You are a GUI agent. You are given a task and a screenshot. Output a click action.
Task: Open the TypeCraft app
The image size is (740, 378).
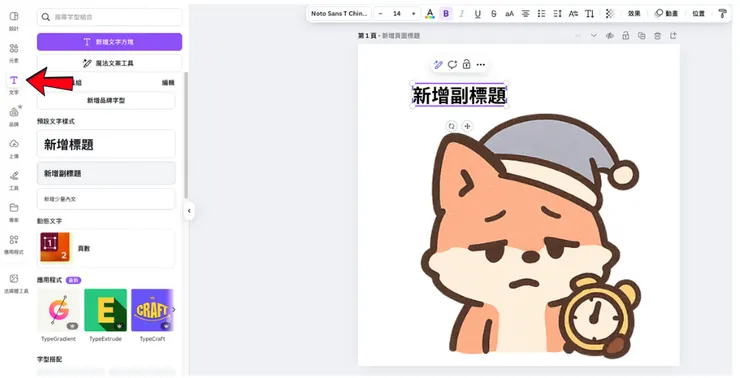pyautogui.click(x=152, y=311)
